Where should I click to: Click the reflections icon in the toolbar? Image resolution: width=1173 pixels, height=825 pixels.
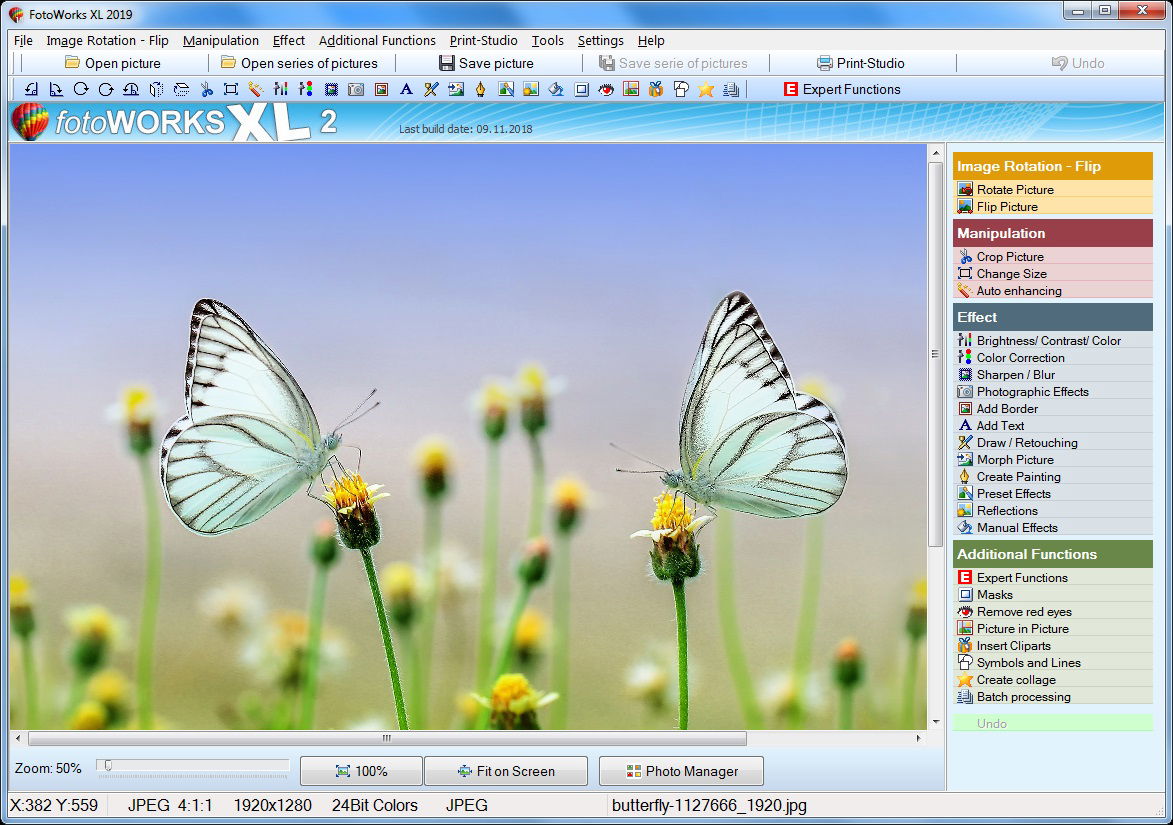pyautogui.click(x=530, y=90)
